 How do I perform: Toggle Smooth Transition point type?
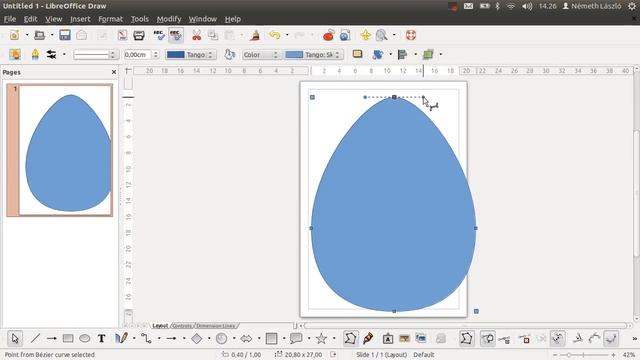[x=594, y=338]
